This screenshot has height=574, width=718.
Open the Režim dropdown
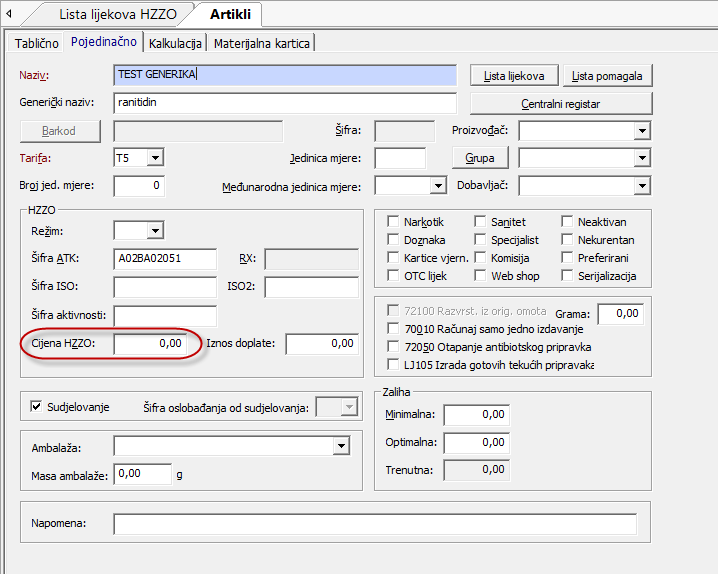(154, 232)
